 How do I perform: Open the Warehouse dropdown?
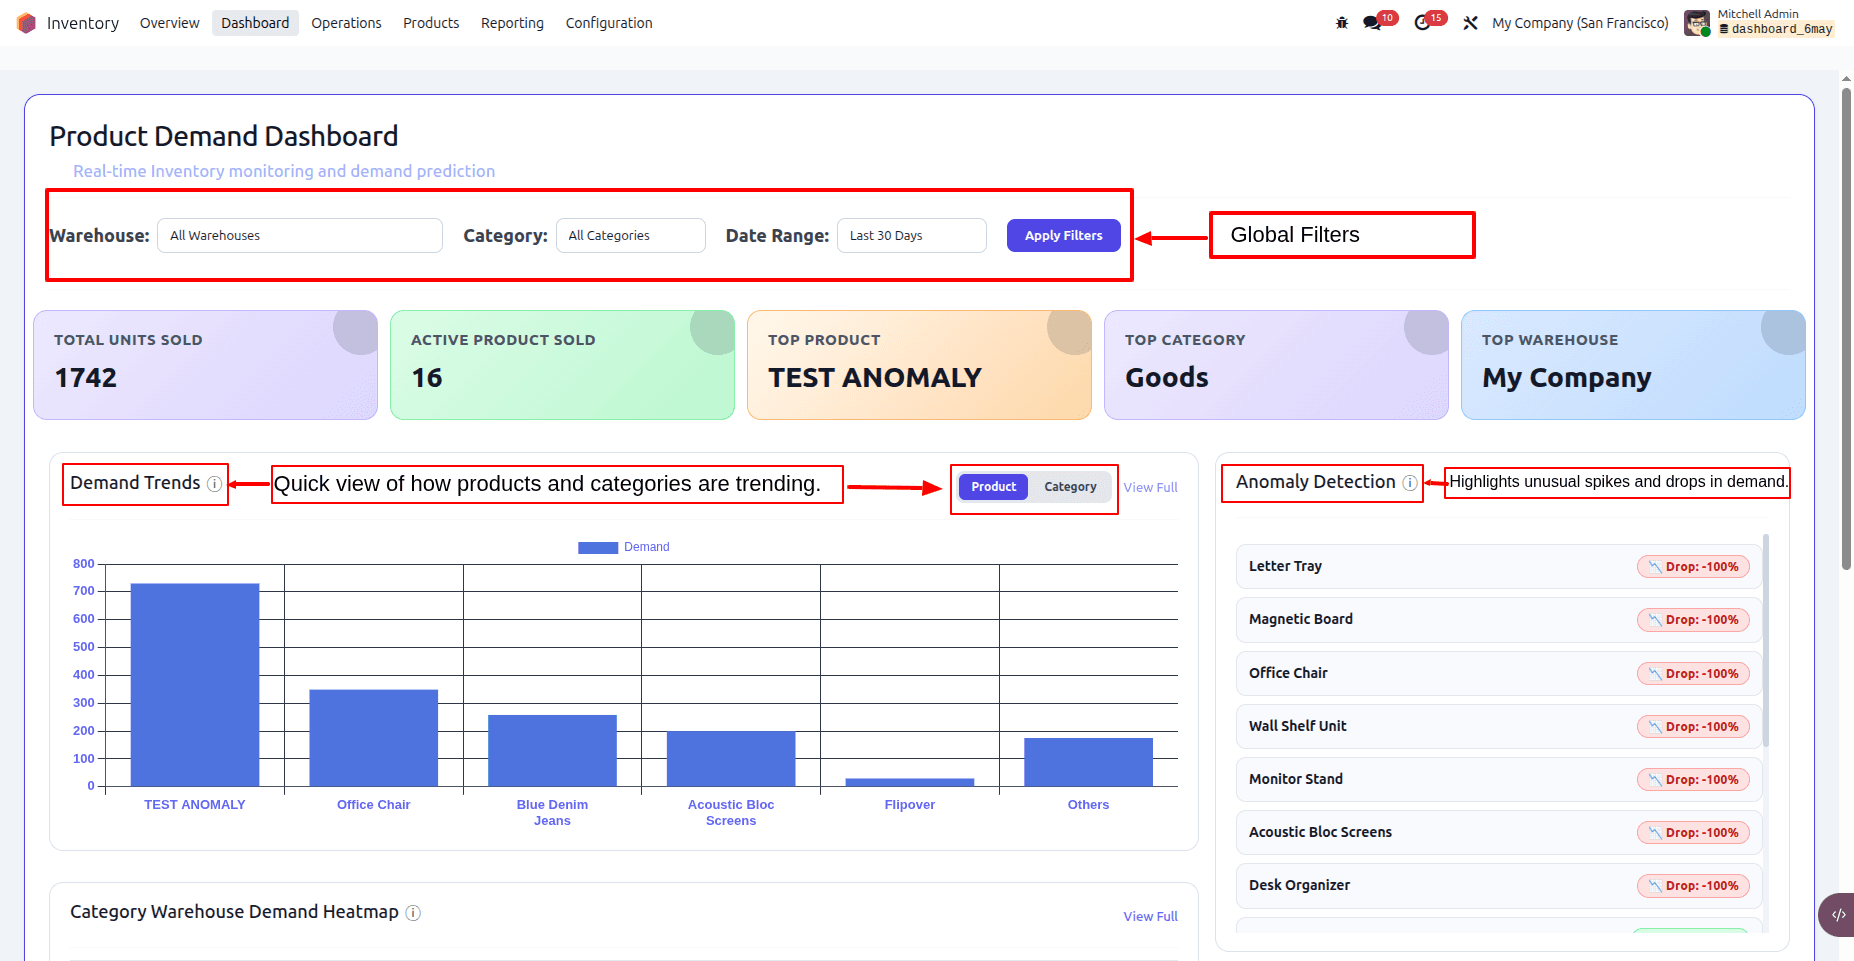[x=300, y=236]
